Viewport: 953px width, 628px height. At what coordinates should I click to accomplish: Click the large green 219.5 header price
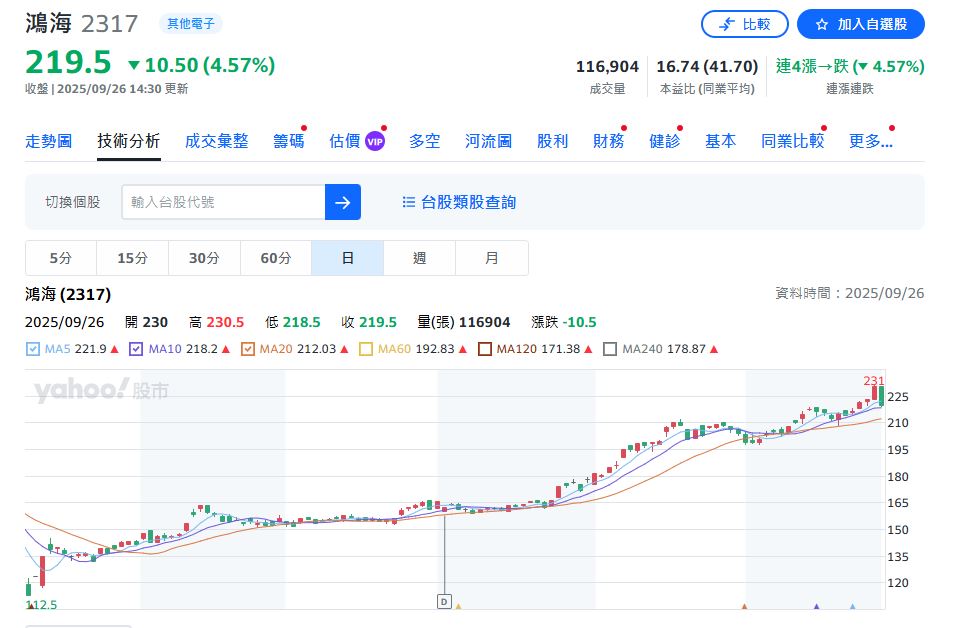click(x=68, y=63)
